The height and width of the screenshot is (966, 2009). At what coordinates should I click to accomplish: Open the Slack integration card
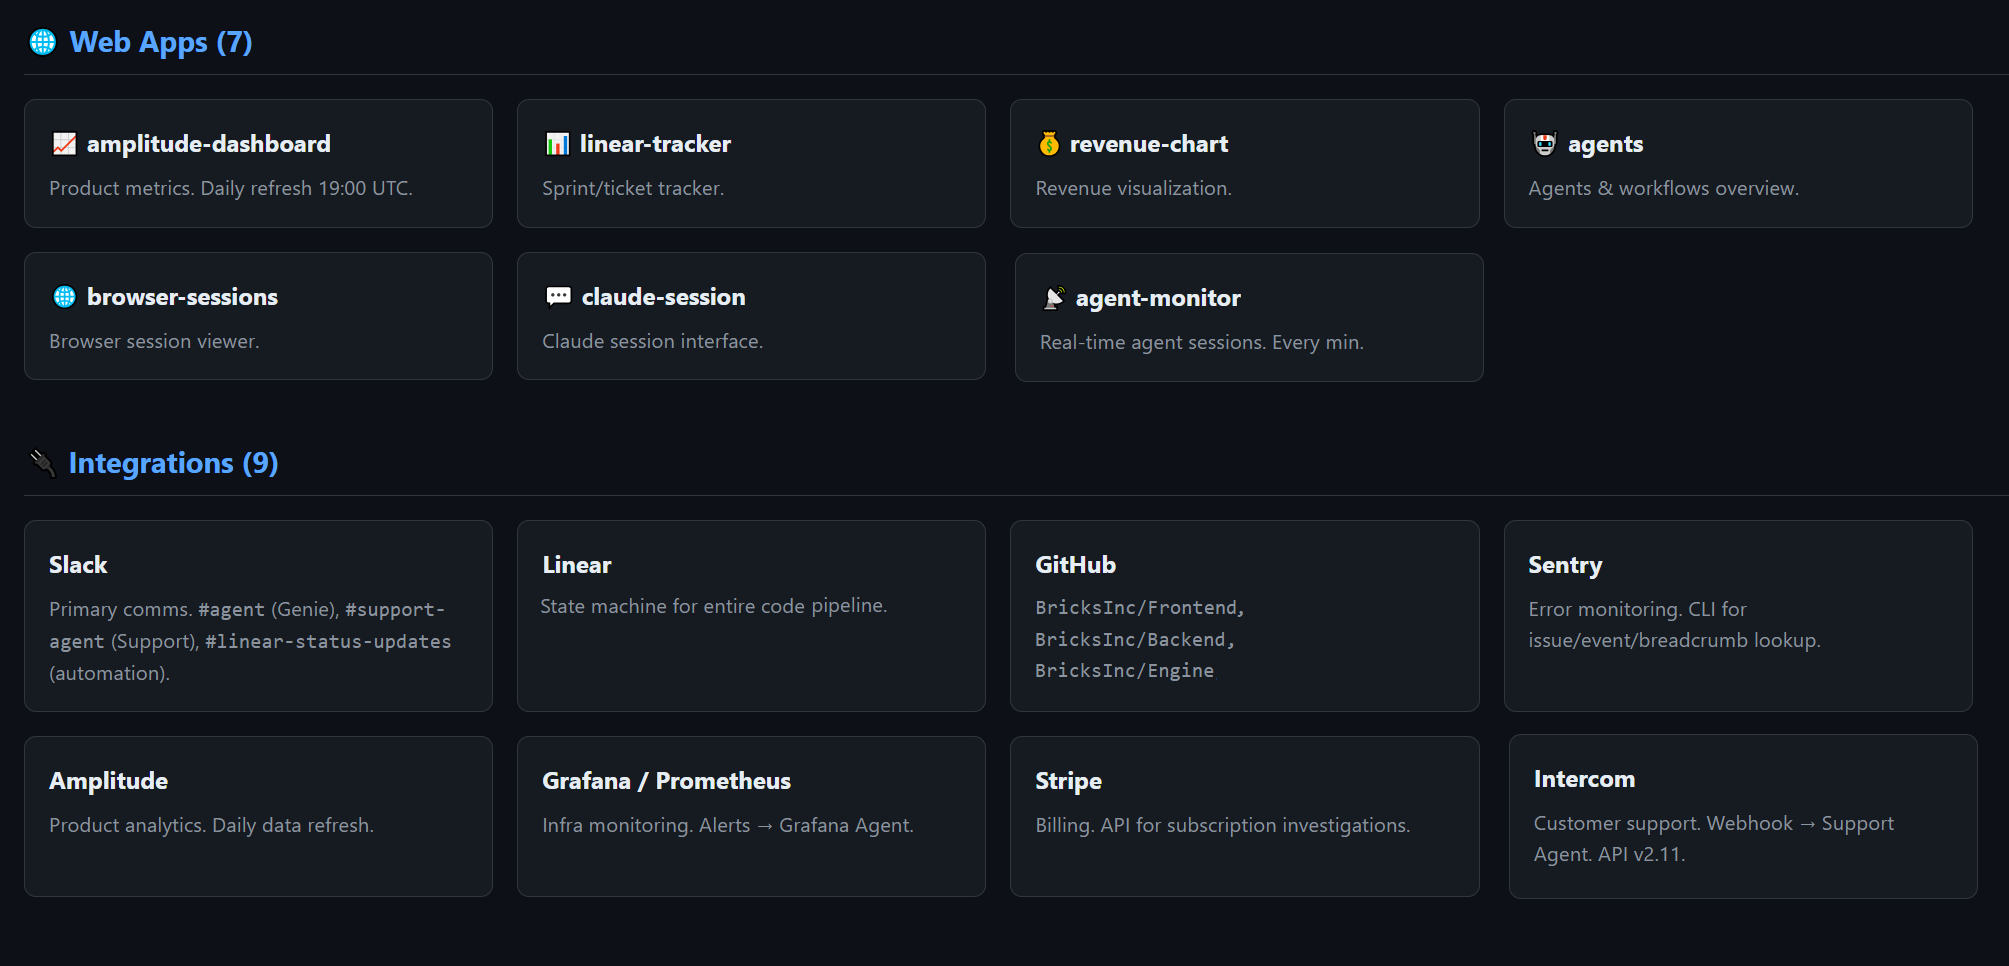point(258,616)
